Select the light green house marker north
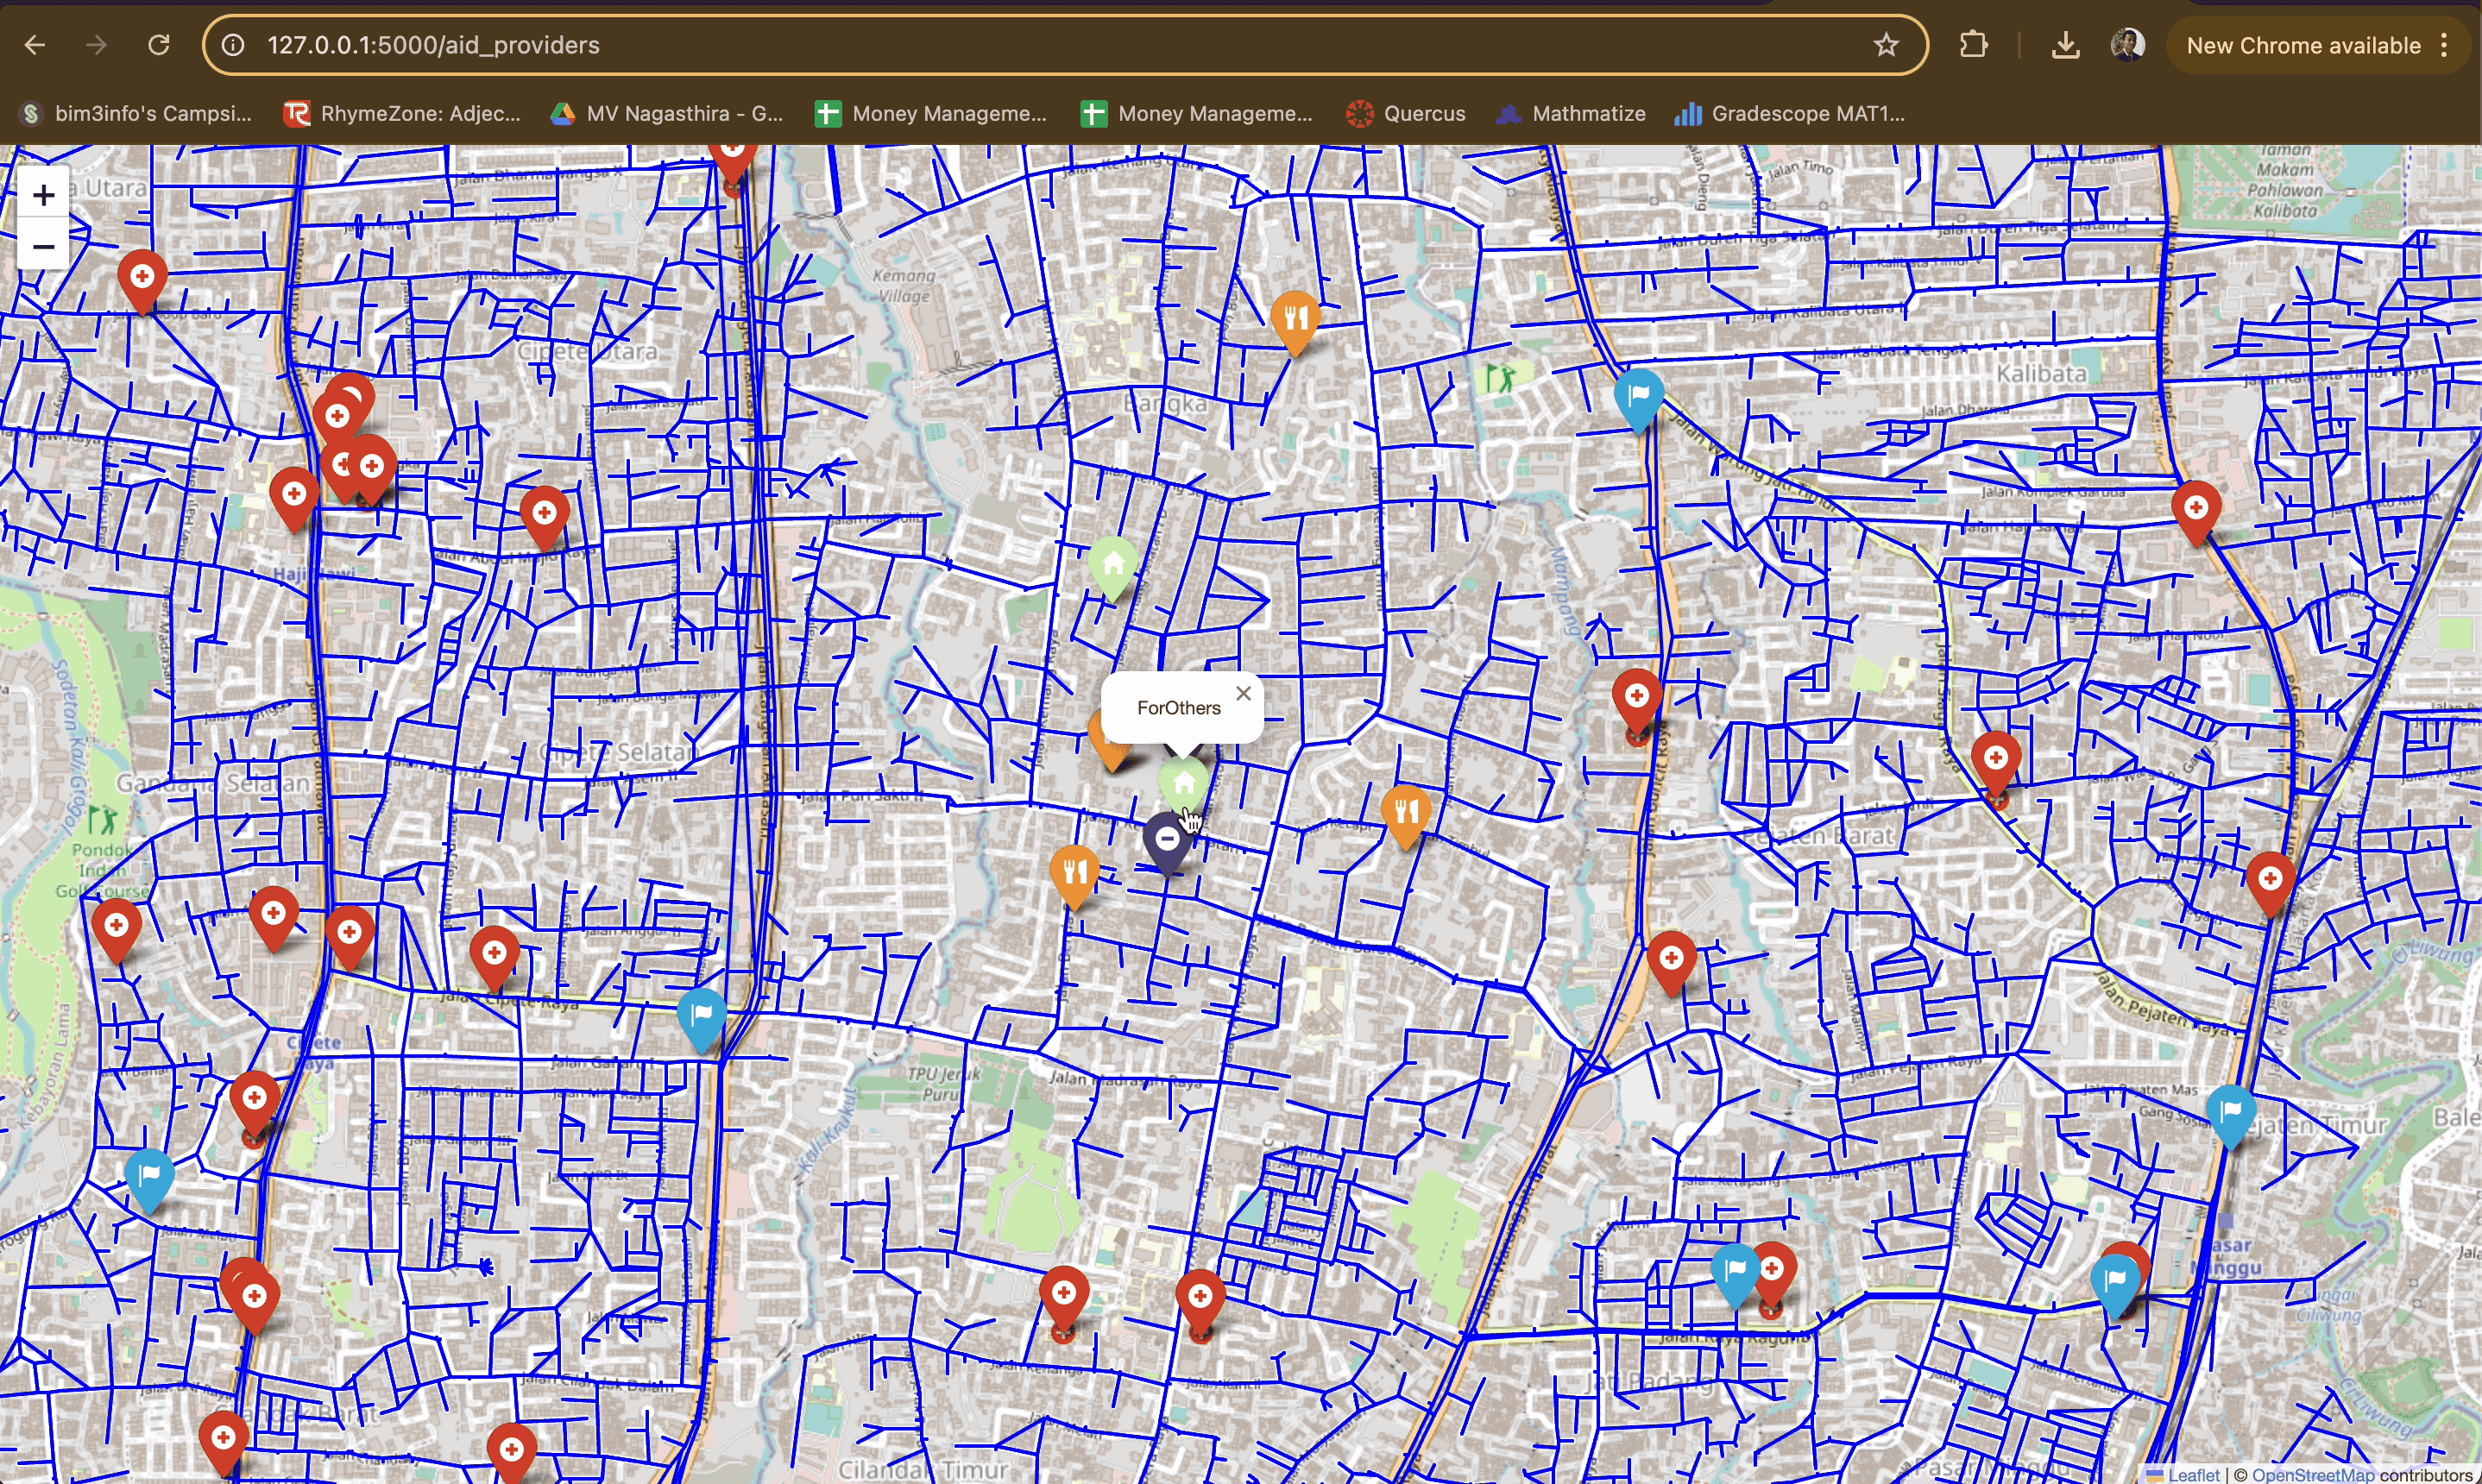The image size is (2482, 1484). point(1112,565)
